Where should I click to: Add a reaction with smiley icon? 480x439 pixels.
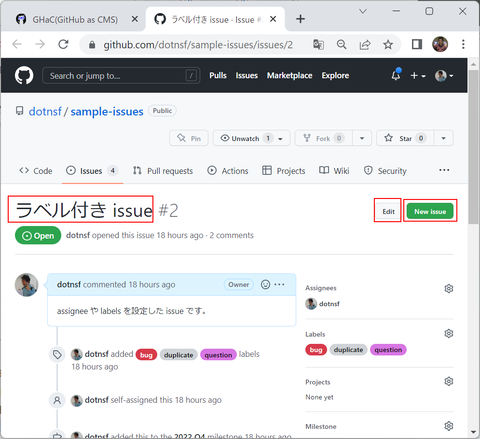tap(265, 284)
